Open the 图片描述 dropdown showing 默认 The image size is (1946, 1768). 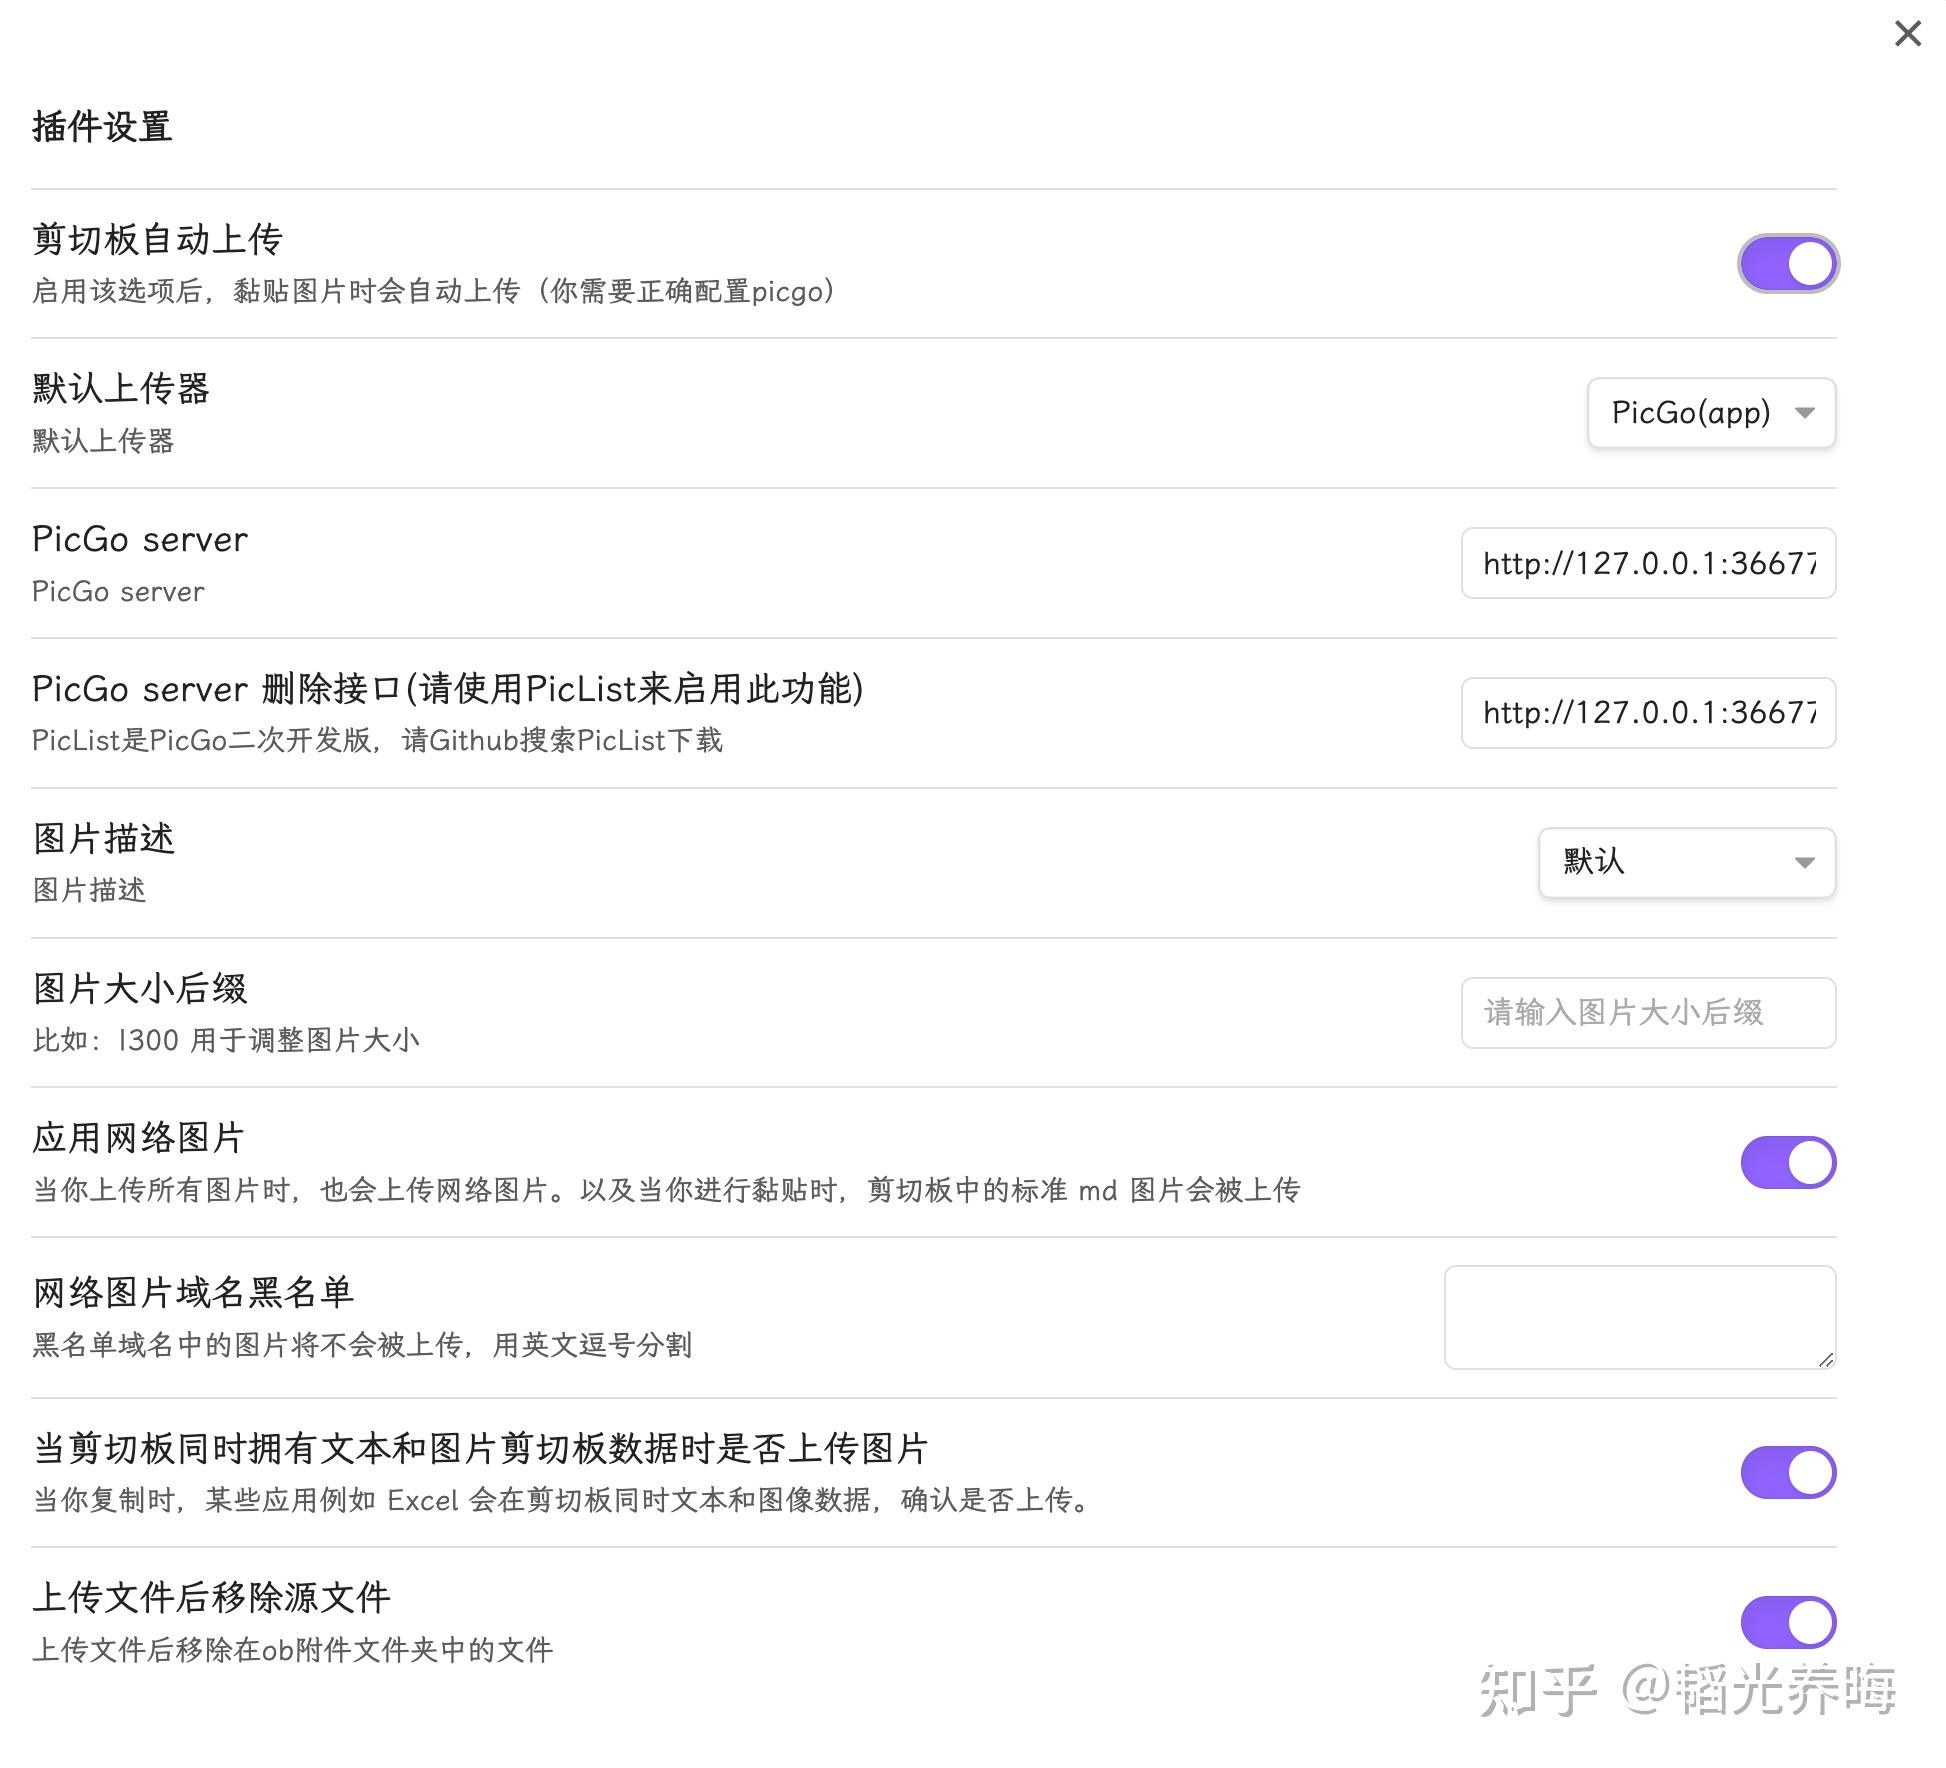pyautogui.click(x=1686, y=862)
